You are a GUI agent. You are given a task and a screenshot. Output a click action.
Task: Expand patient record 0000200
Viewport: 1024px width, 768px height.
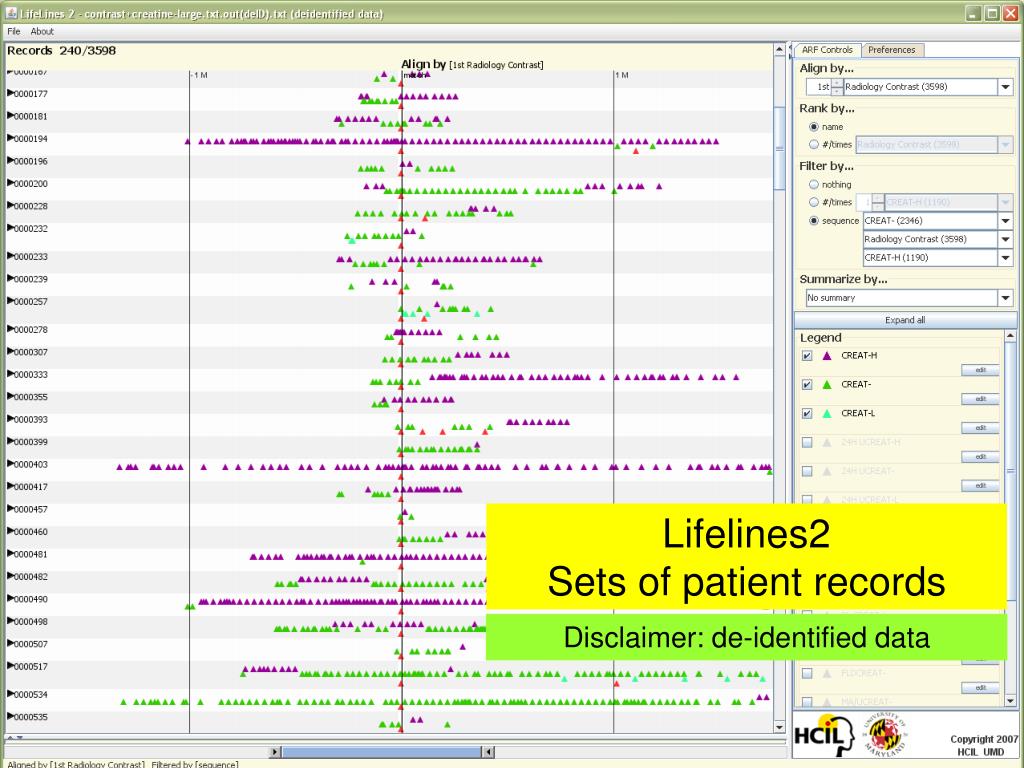[x=10, y=184]
